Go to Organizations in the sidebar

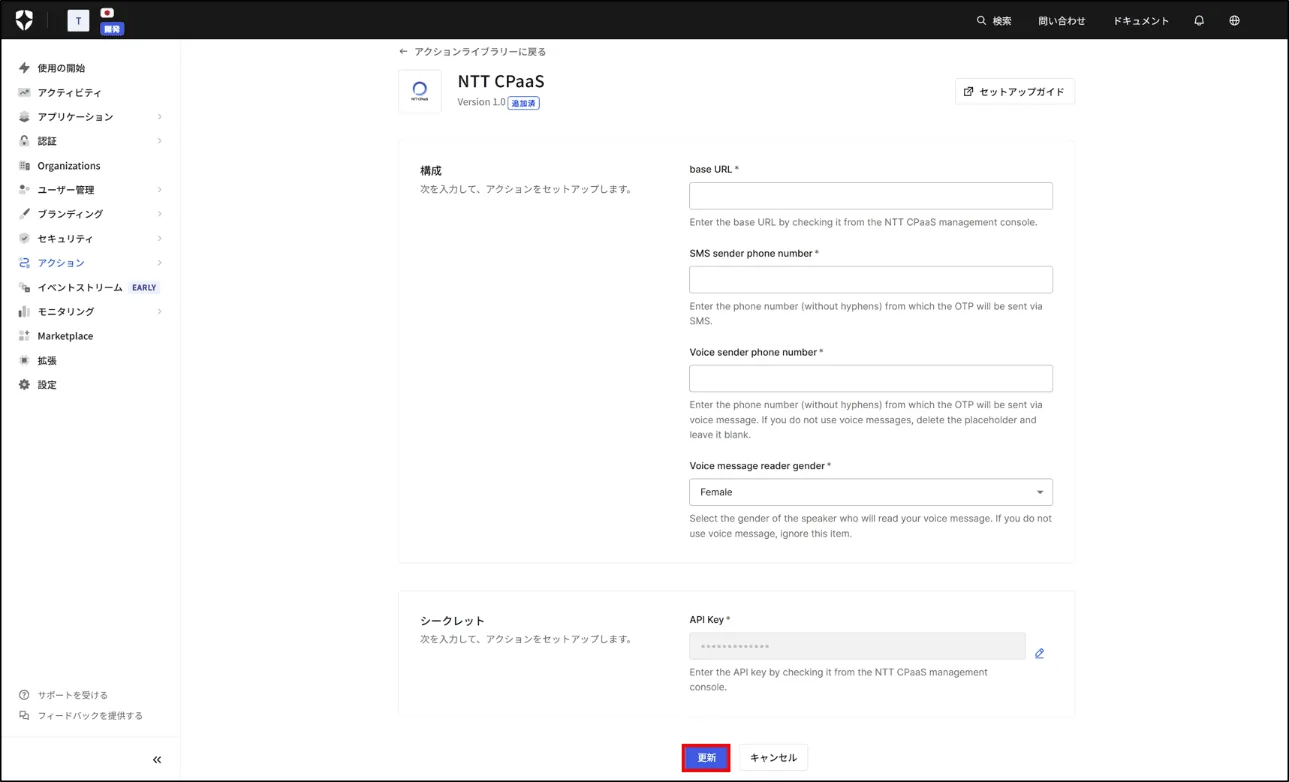coord(69,166)
